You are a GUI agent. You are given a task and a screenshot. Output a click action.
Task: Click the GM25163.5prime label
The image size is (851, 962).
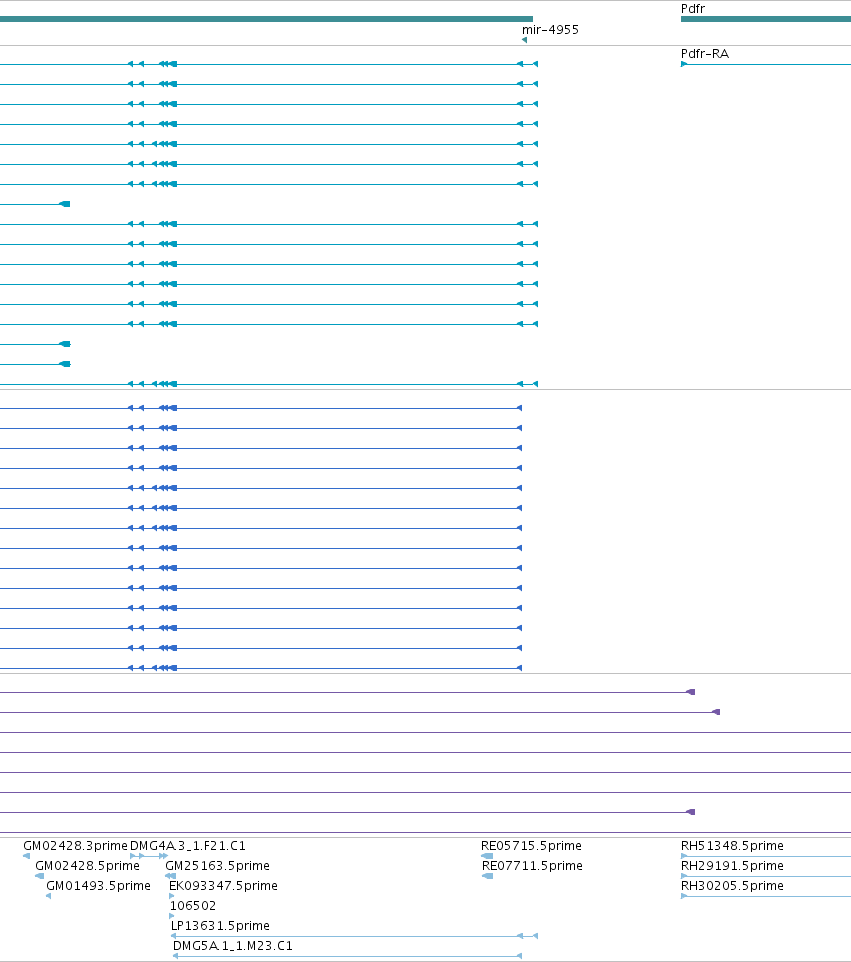click(x=217, y=866)
